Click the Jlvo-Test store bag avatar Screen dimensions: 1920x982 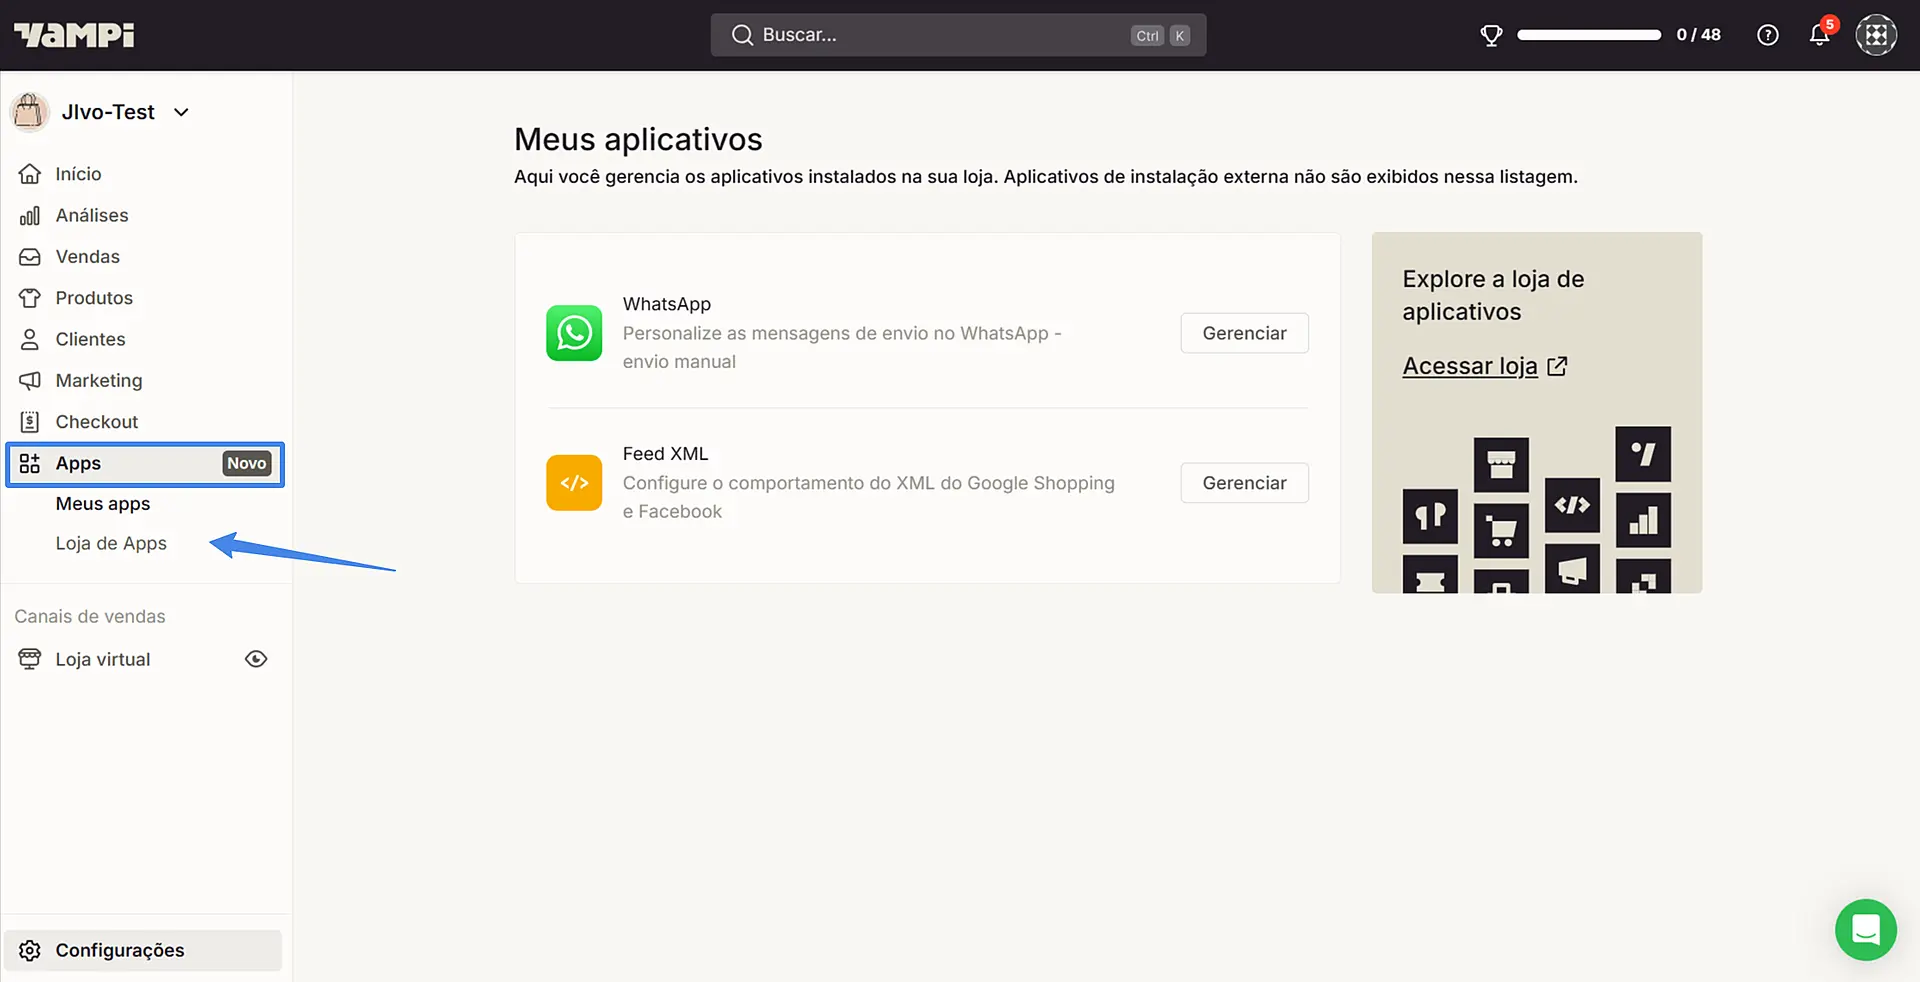(x=29, y=112)
